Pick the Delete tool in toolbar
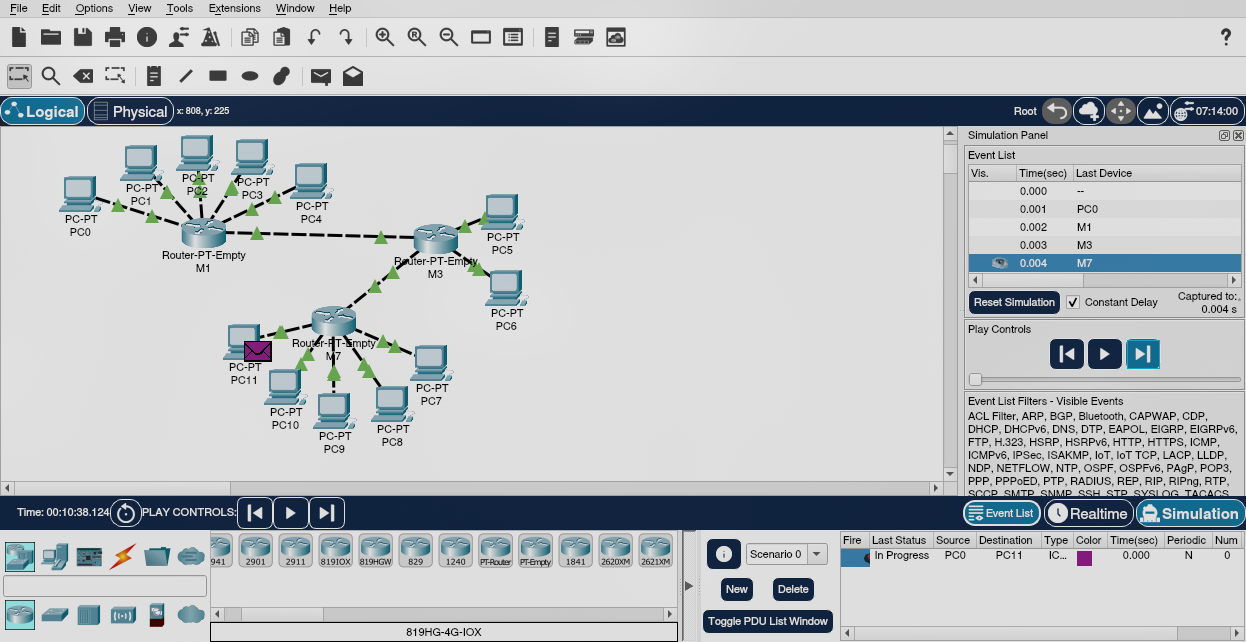 pos(83,75)
